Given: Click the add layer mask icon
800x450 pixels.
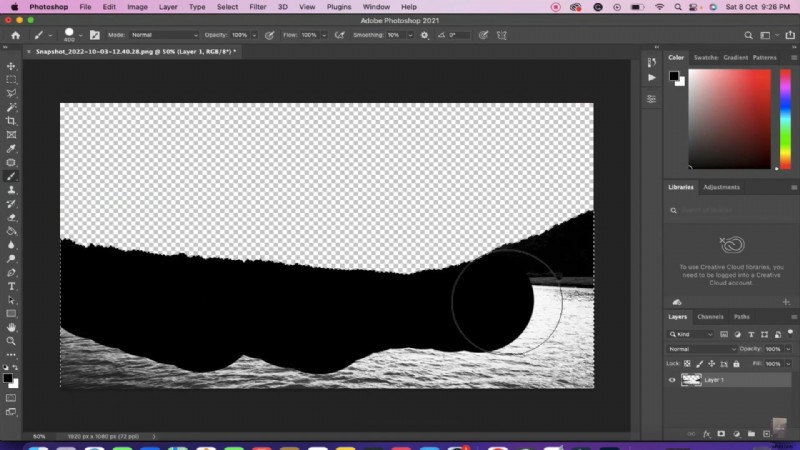Looking at the screenshot, I should [x=720, y=434].
